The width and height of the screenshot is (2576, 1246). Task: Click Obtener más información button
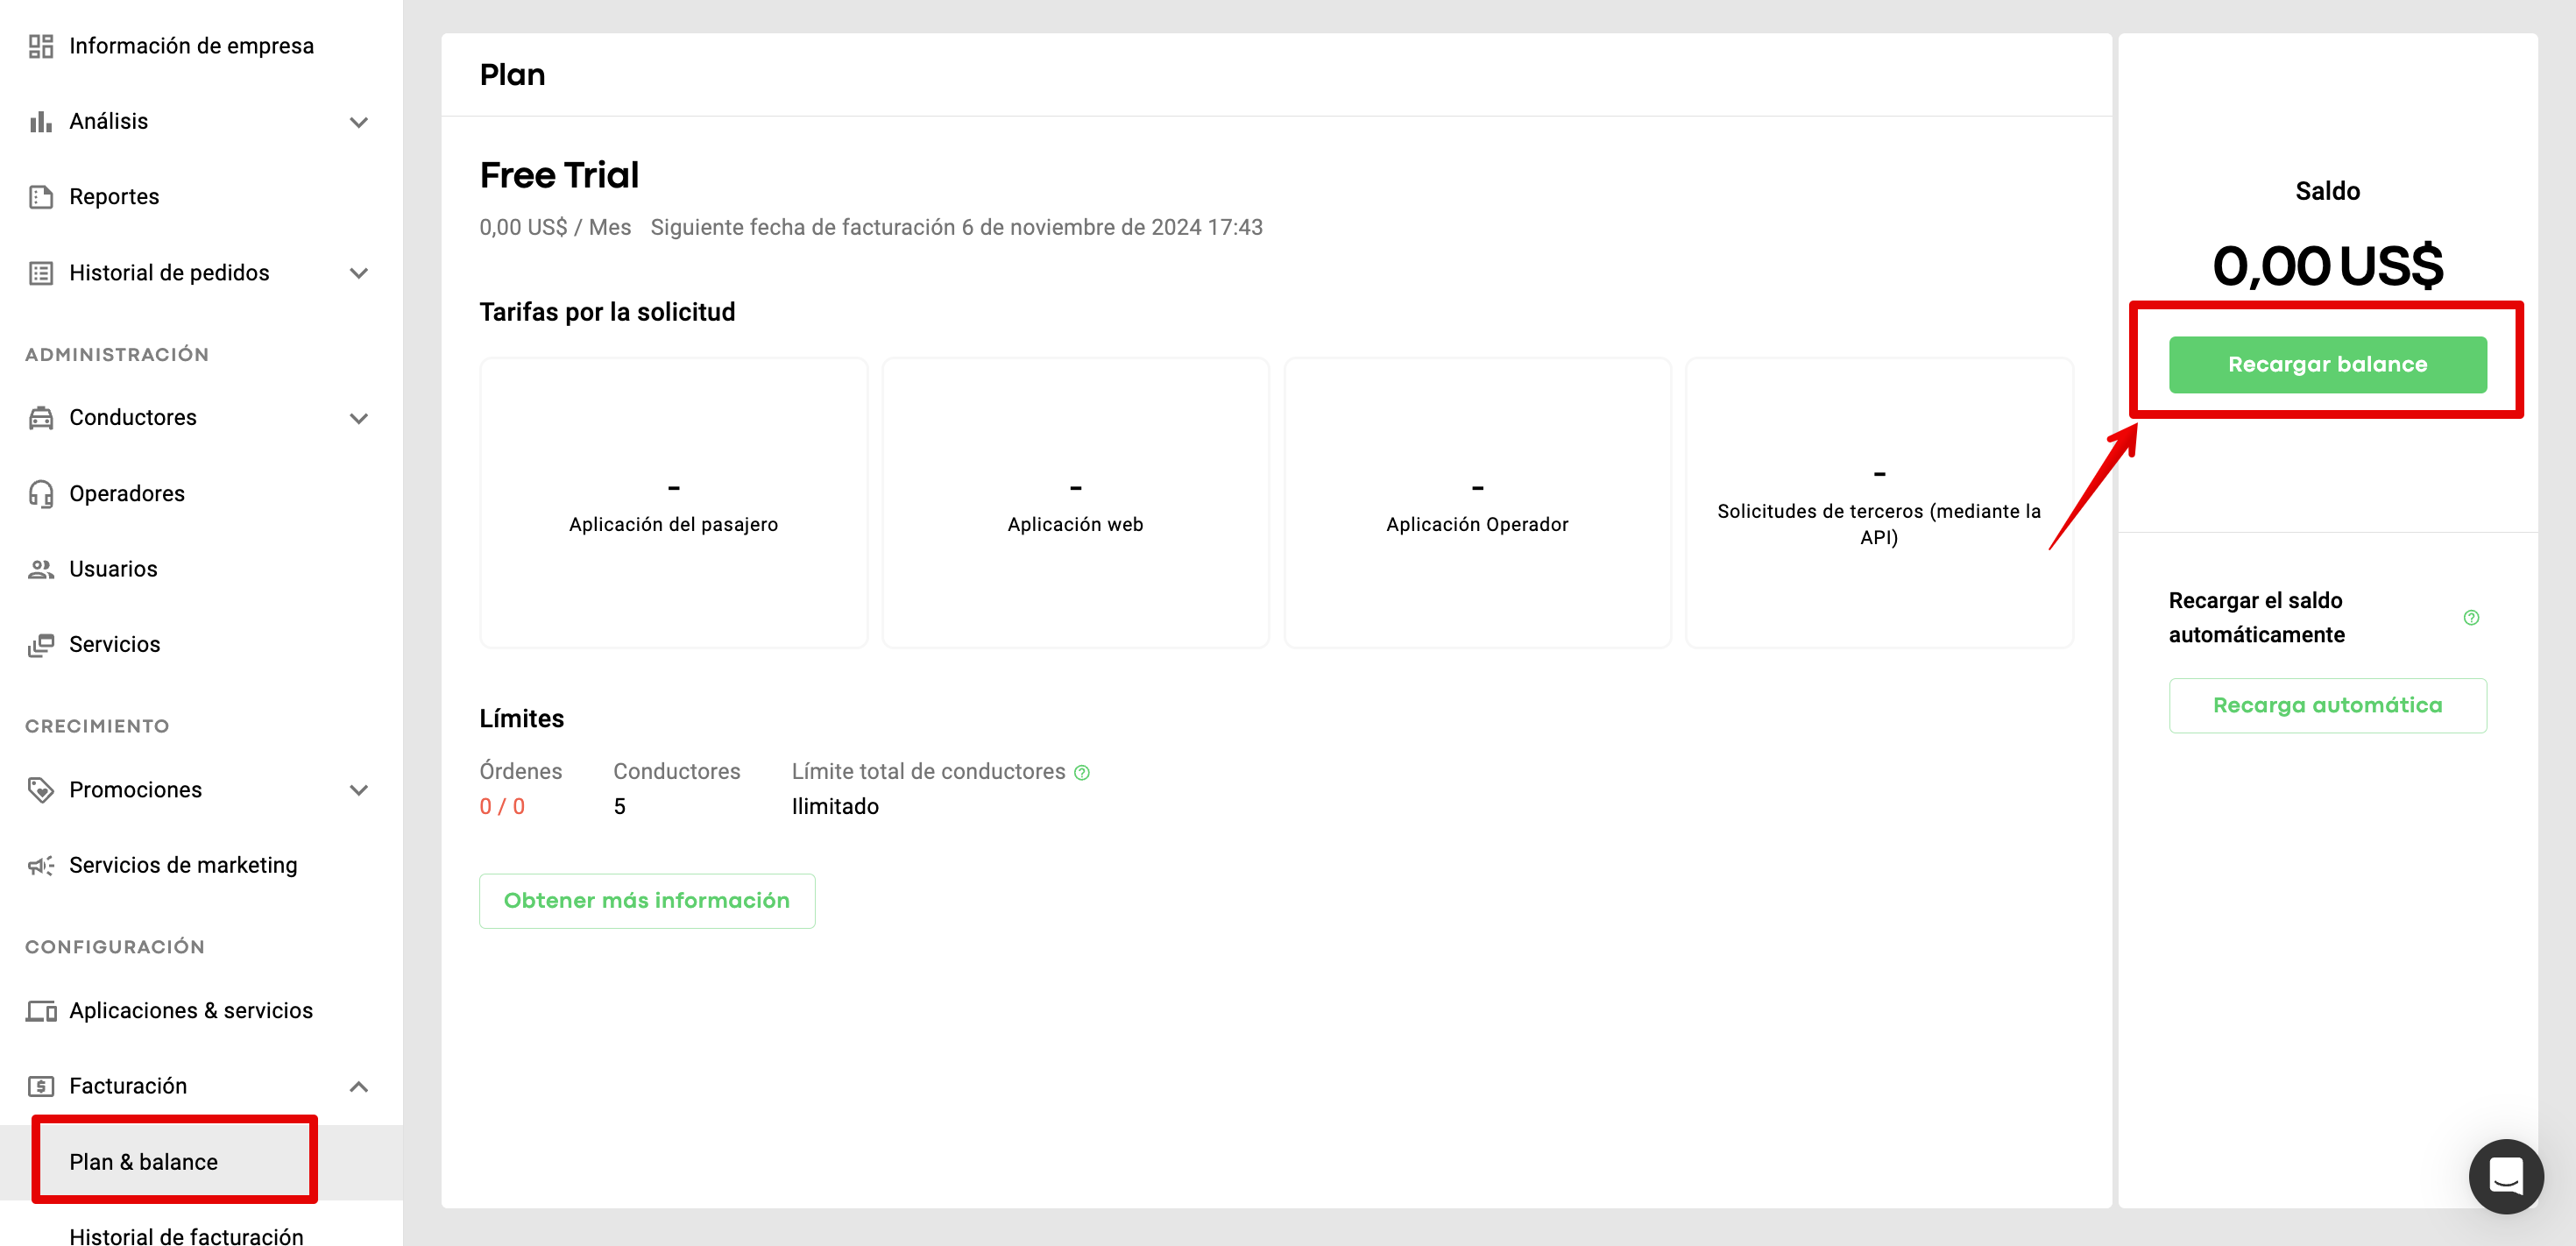[646, 901]
